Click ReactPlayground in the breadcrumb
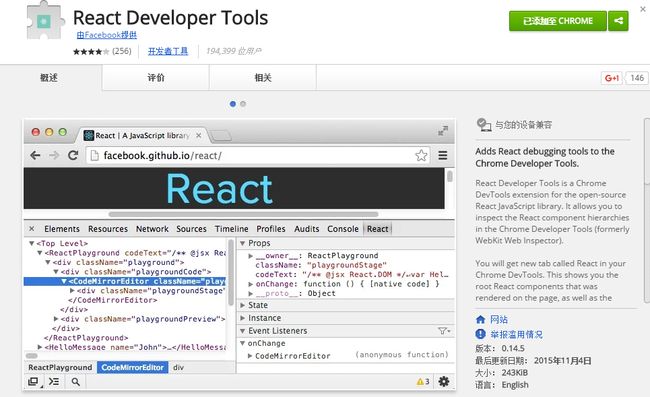This screenshot has width=650, height=397. pyautogui.click(x=60, y=368)
